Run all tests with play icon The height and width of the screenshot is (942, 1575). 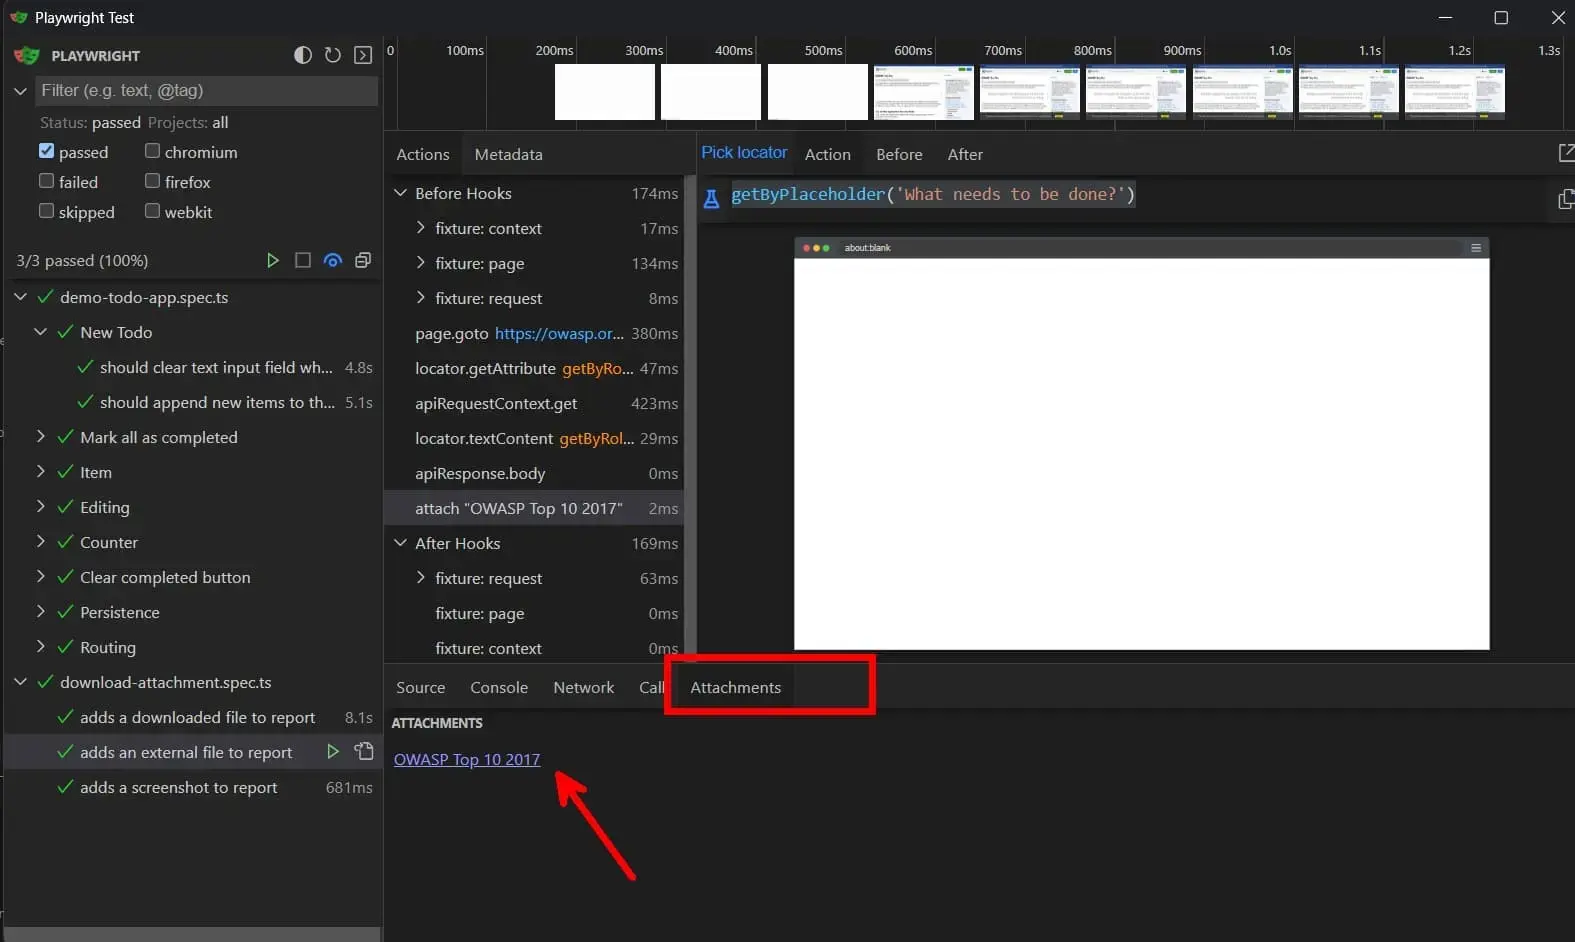(272, 260)
